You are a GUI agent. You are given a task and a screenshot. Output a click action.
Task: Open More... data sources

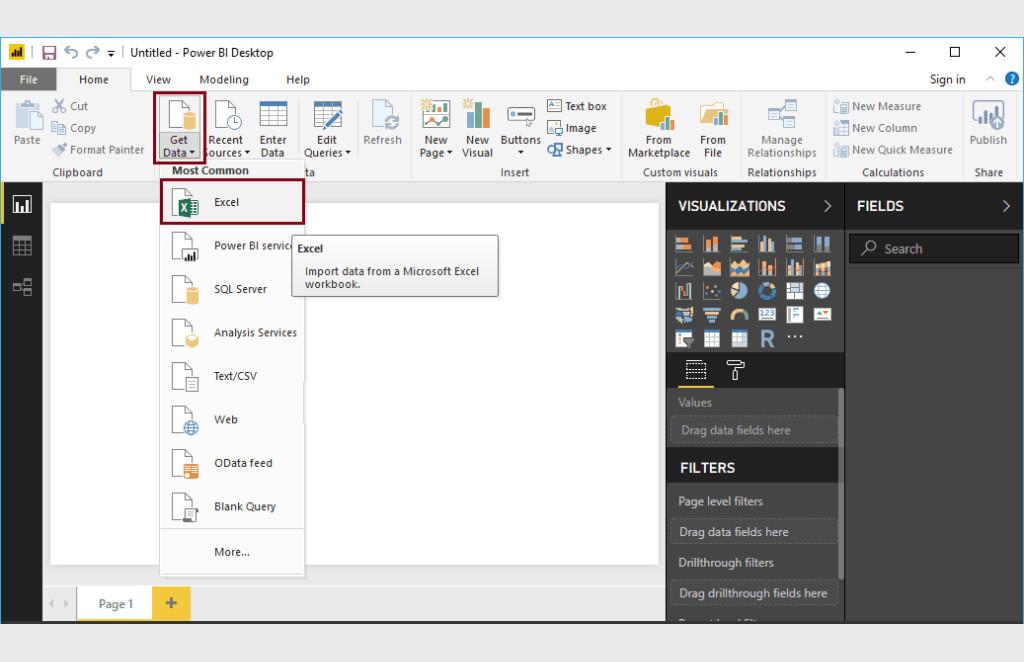[232, 552]
